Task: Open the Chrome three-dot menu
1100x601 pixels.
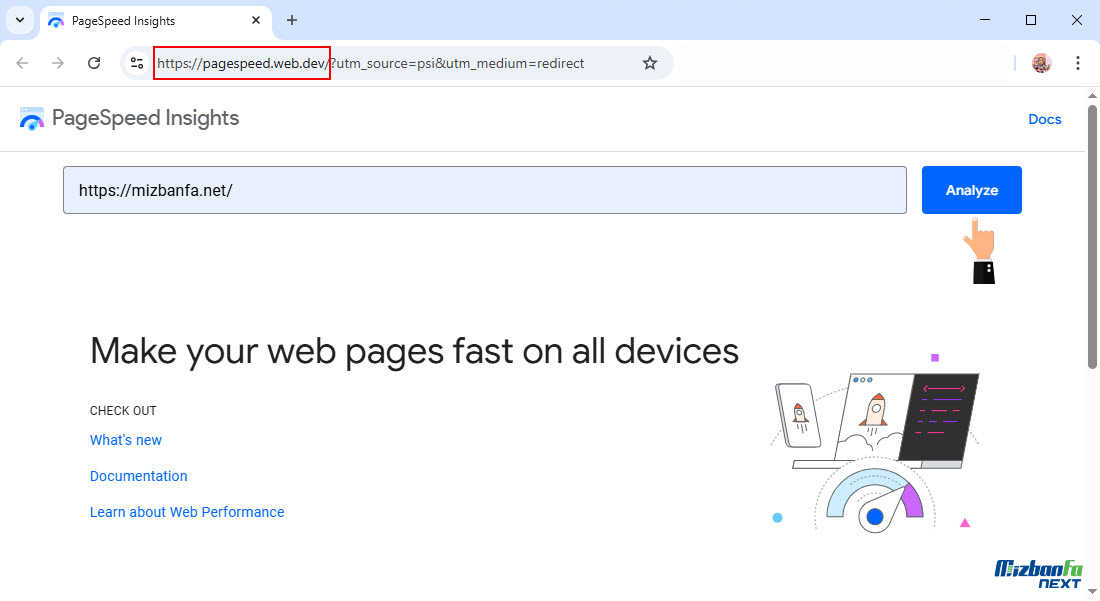Action: 1078,63
